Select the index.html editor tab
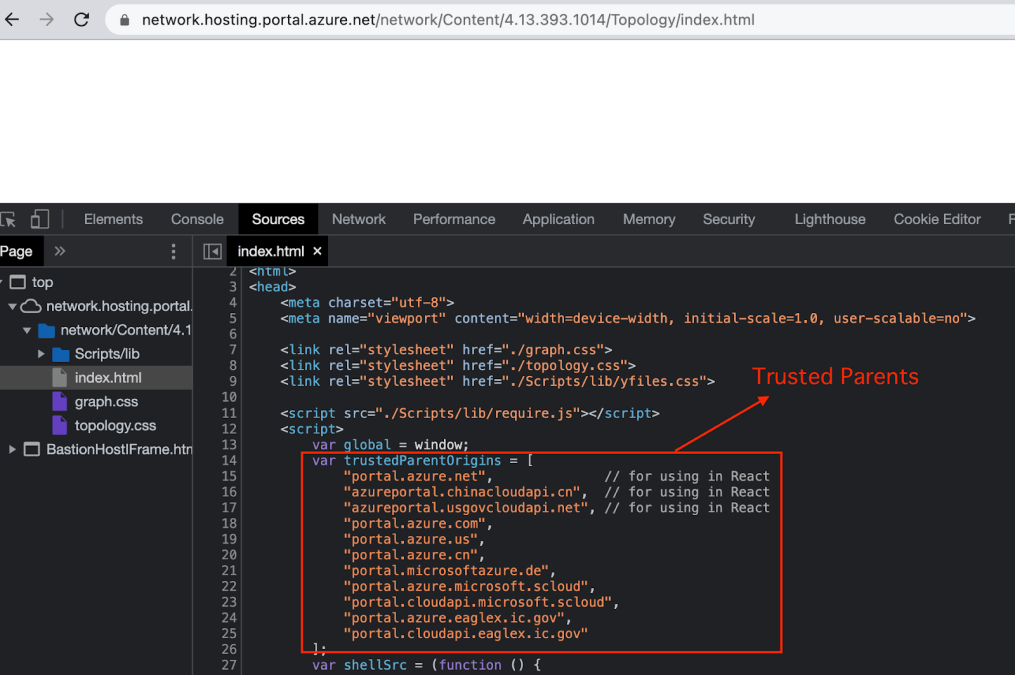The height and width of the screenshot is (675, 1015). point(271,251)
